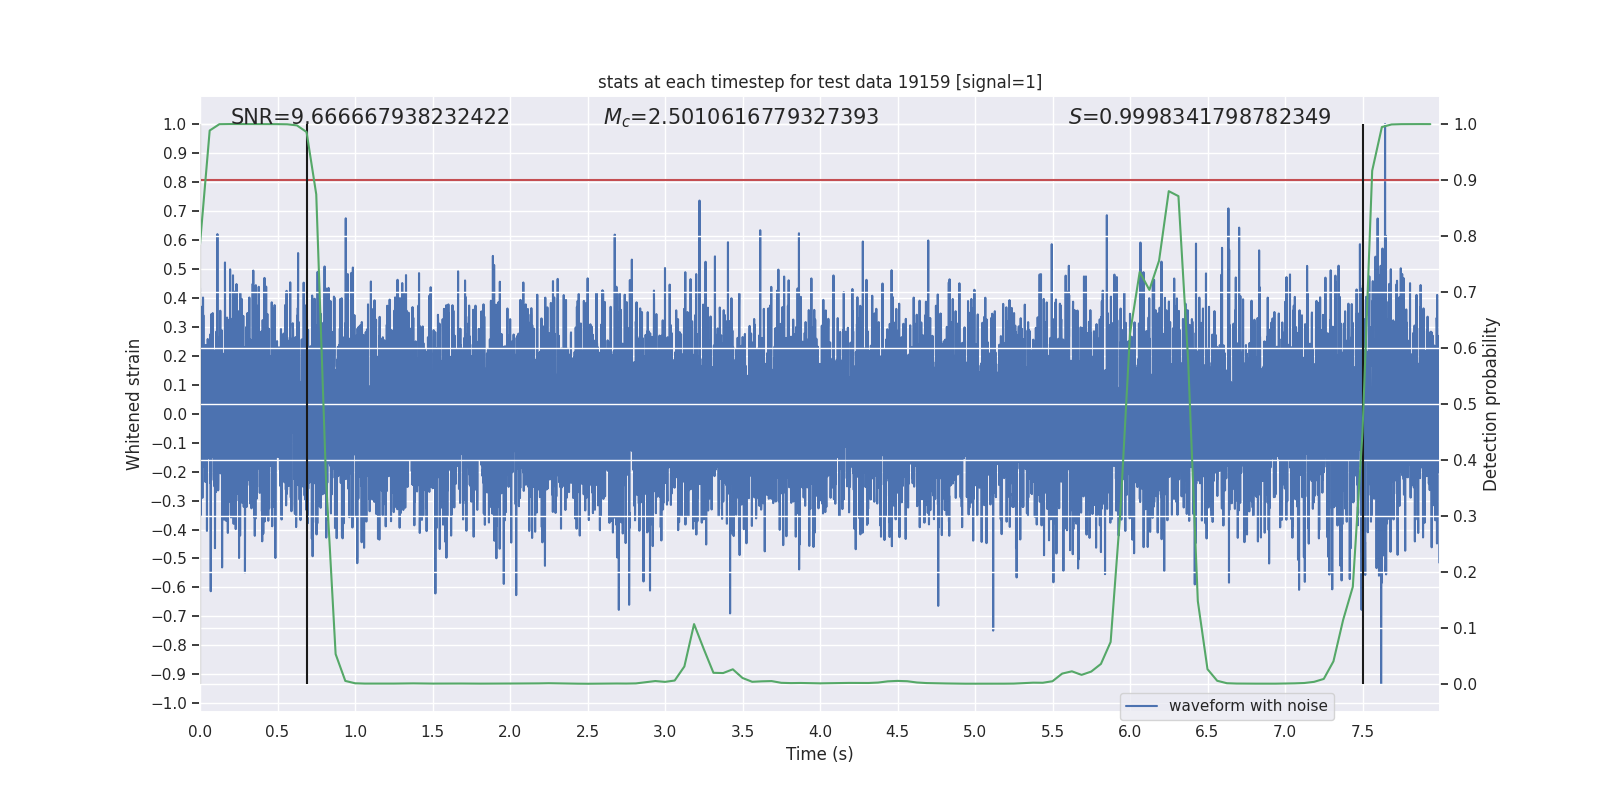Click the SNR value annotation

(x=370, y=117)
